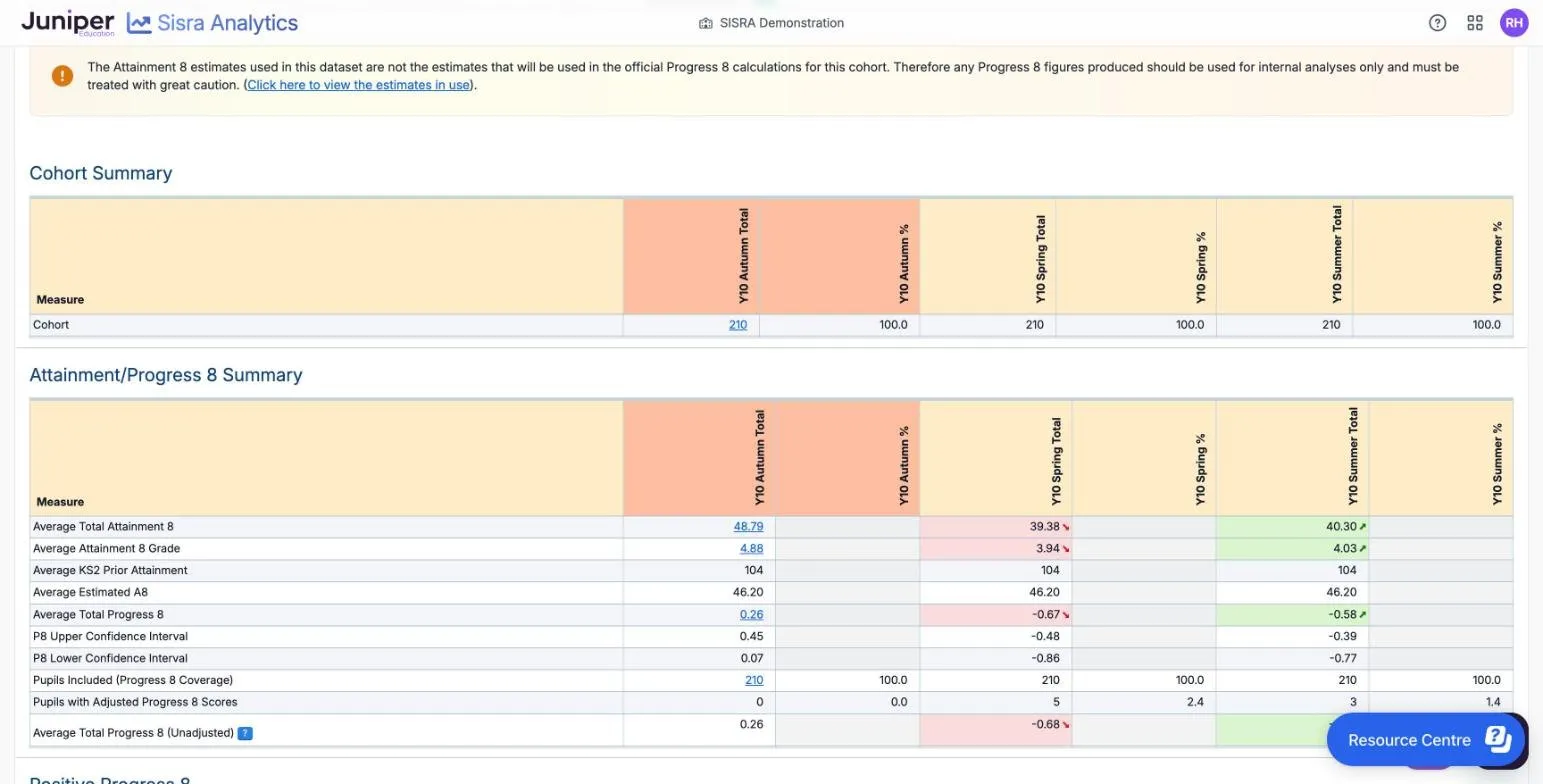The image size is (1543, 784).
Task: Click the Spring -0.67 Progress 8 cell
Action: point(995,615)
